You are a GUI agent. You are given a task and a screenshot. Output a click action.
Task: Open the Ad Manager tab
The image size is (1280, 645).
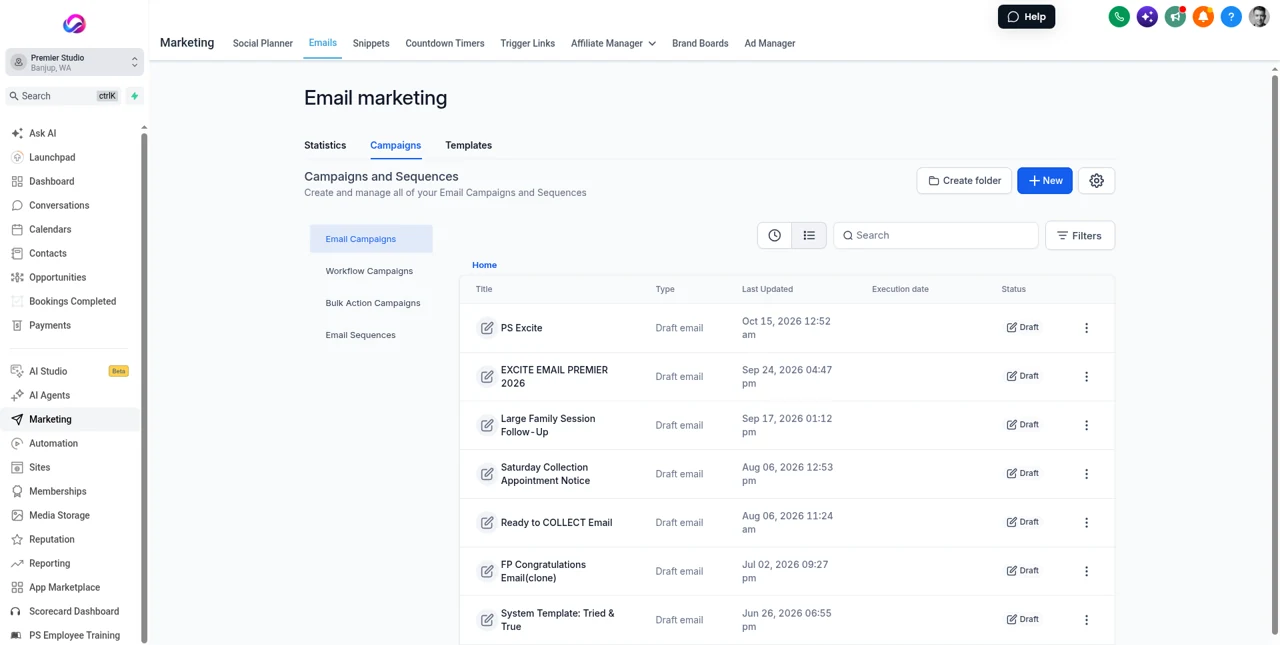770,44
